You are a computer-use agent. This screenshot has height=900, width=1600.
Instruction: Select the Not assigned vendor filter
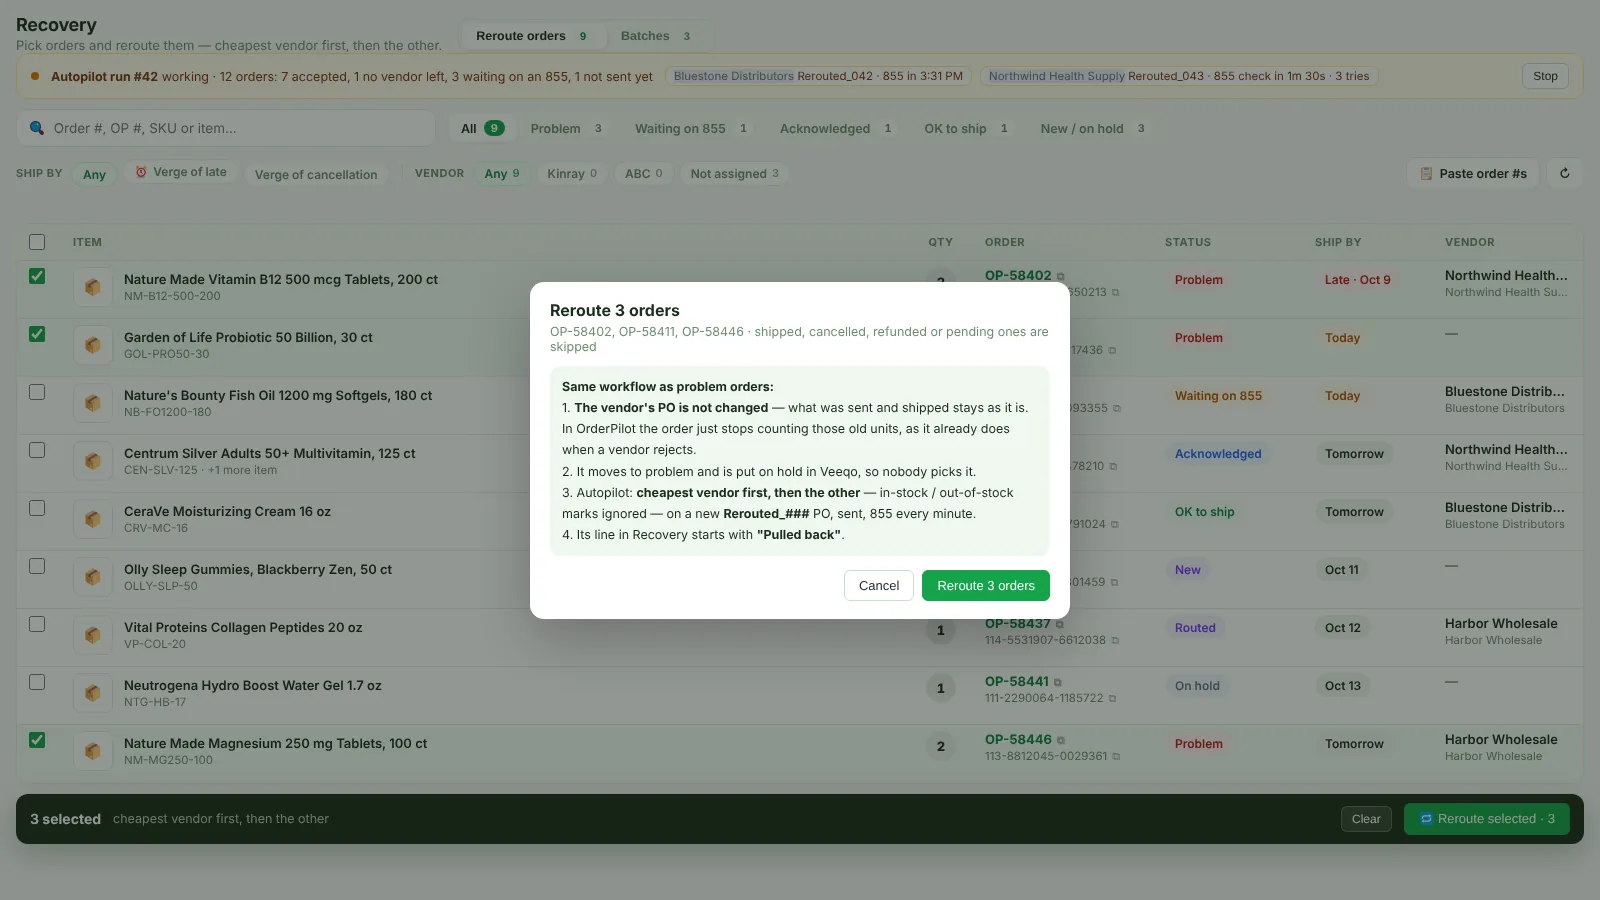734,173
